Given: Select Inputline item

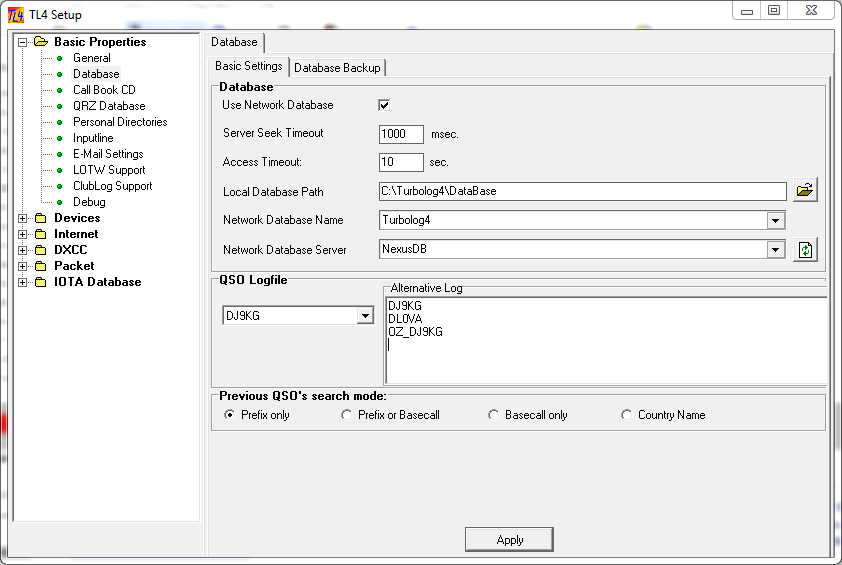Looking at the screenshot, I should point(93,138).
